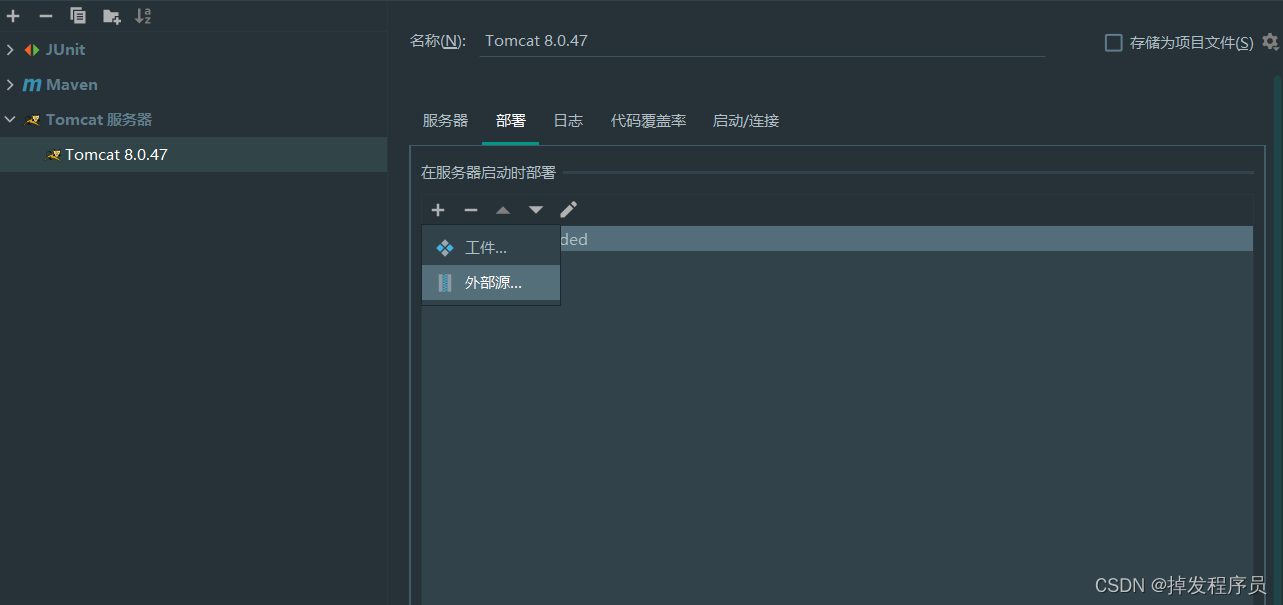Open the 启动/连接 tab
1283x605 pixels.
click(x=745, y=121)
